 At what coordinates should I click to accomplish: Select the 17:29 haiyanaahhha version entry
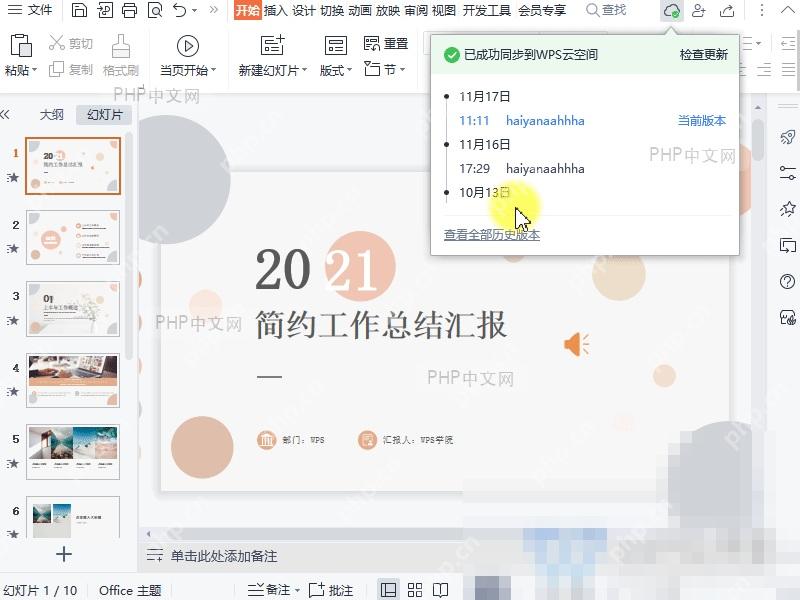pyautogui.click(x=521, y=169)
